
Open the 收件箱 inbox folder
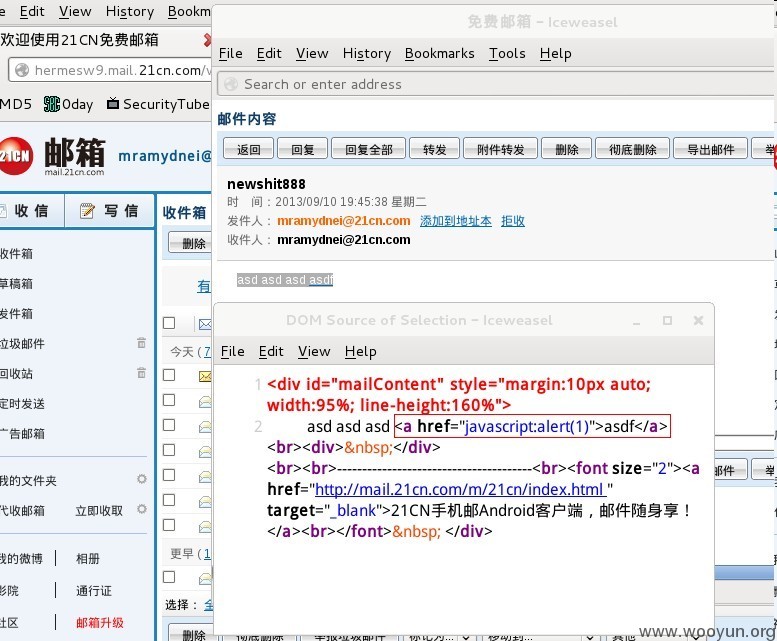[x=16, y=254]
